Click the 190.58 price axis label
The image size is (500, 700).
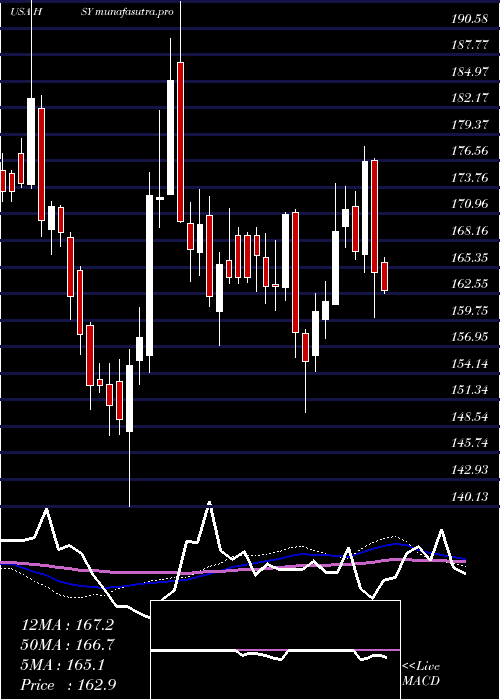tap(468, 19)
